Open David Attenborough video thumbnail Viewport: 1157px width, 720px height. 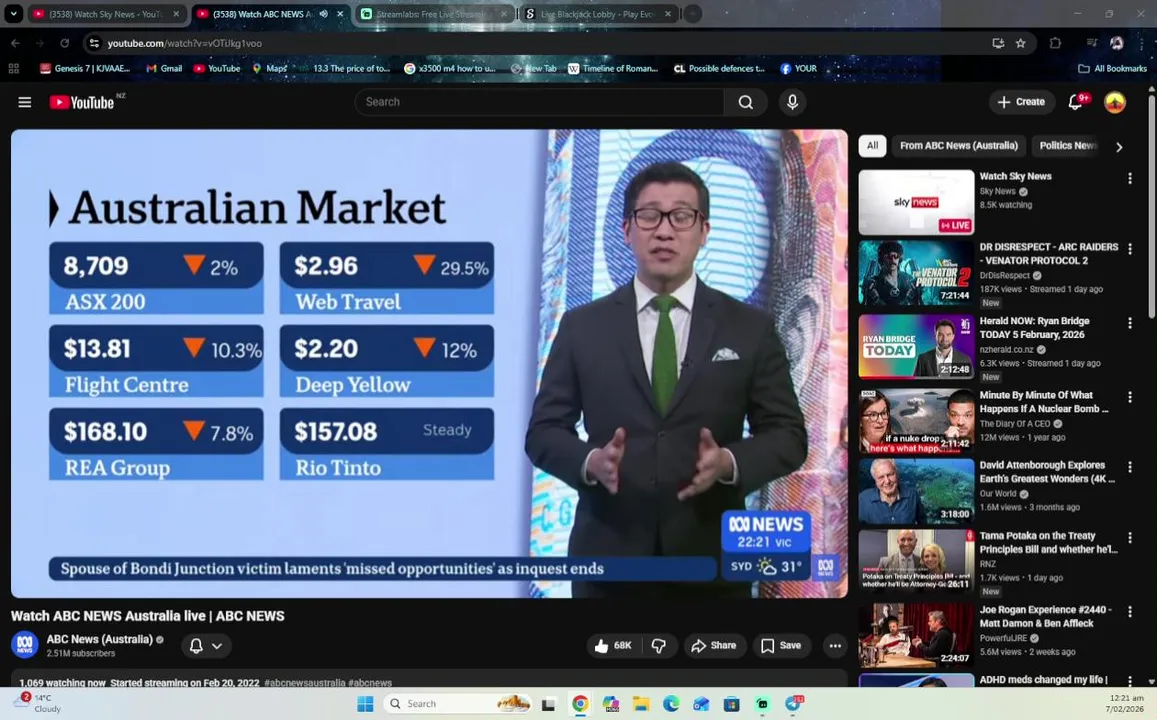(916, 491)
